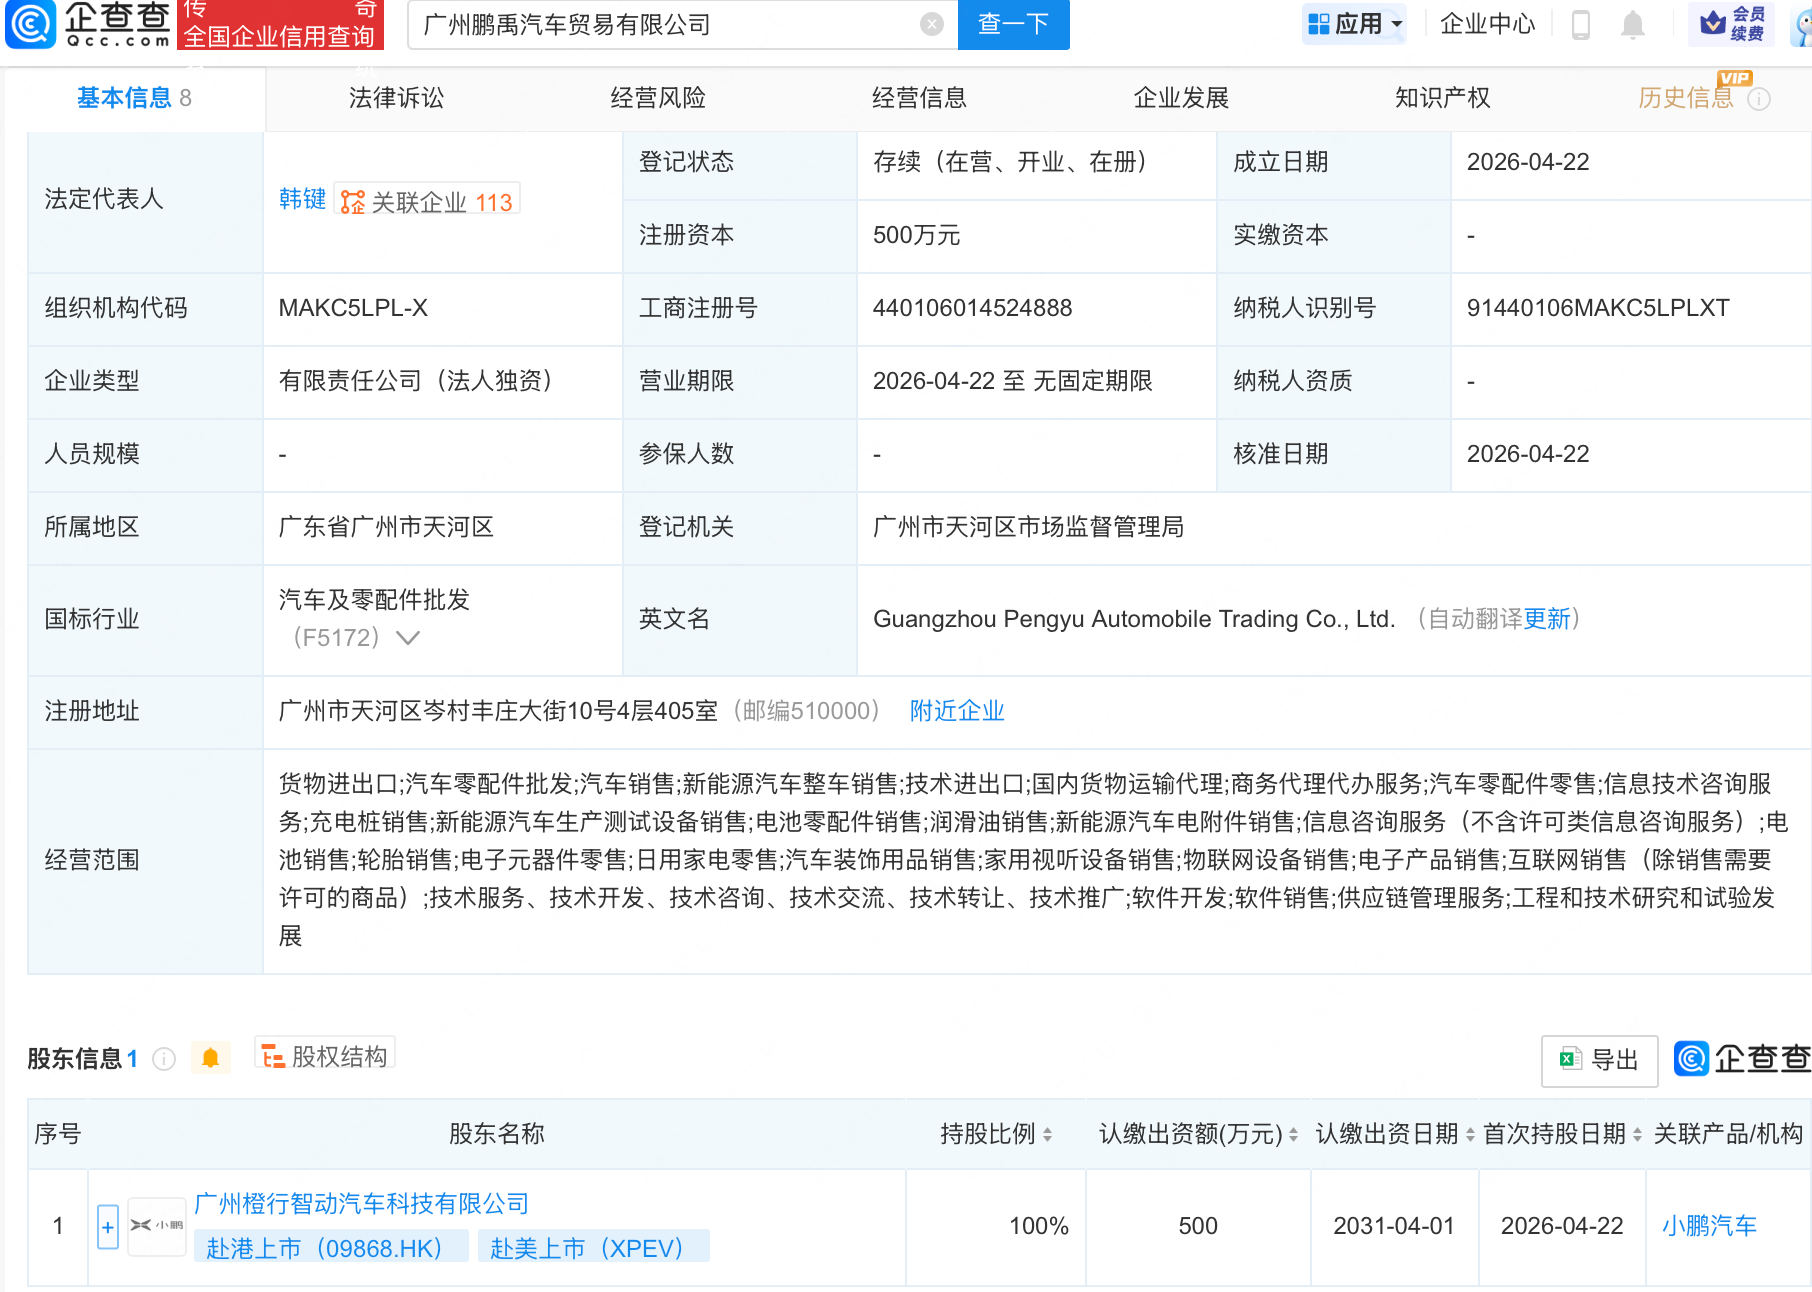Open the 附近企业 link
1812x1292 pixels.
956,710
